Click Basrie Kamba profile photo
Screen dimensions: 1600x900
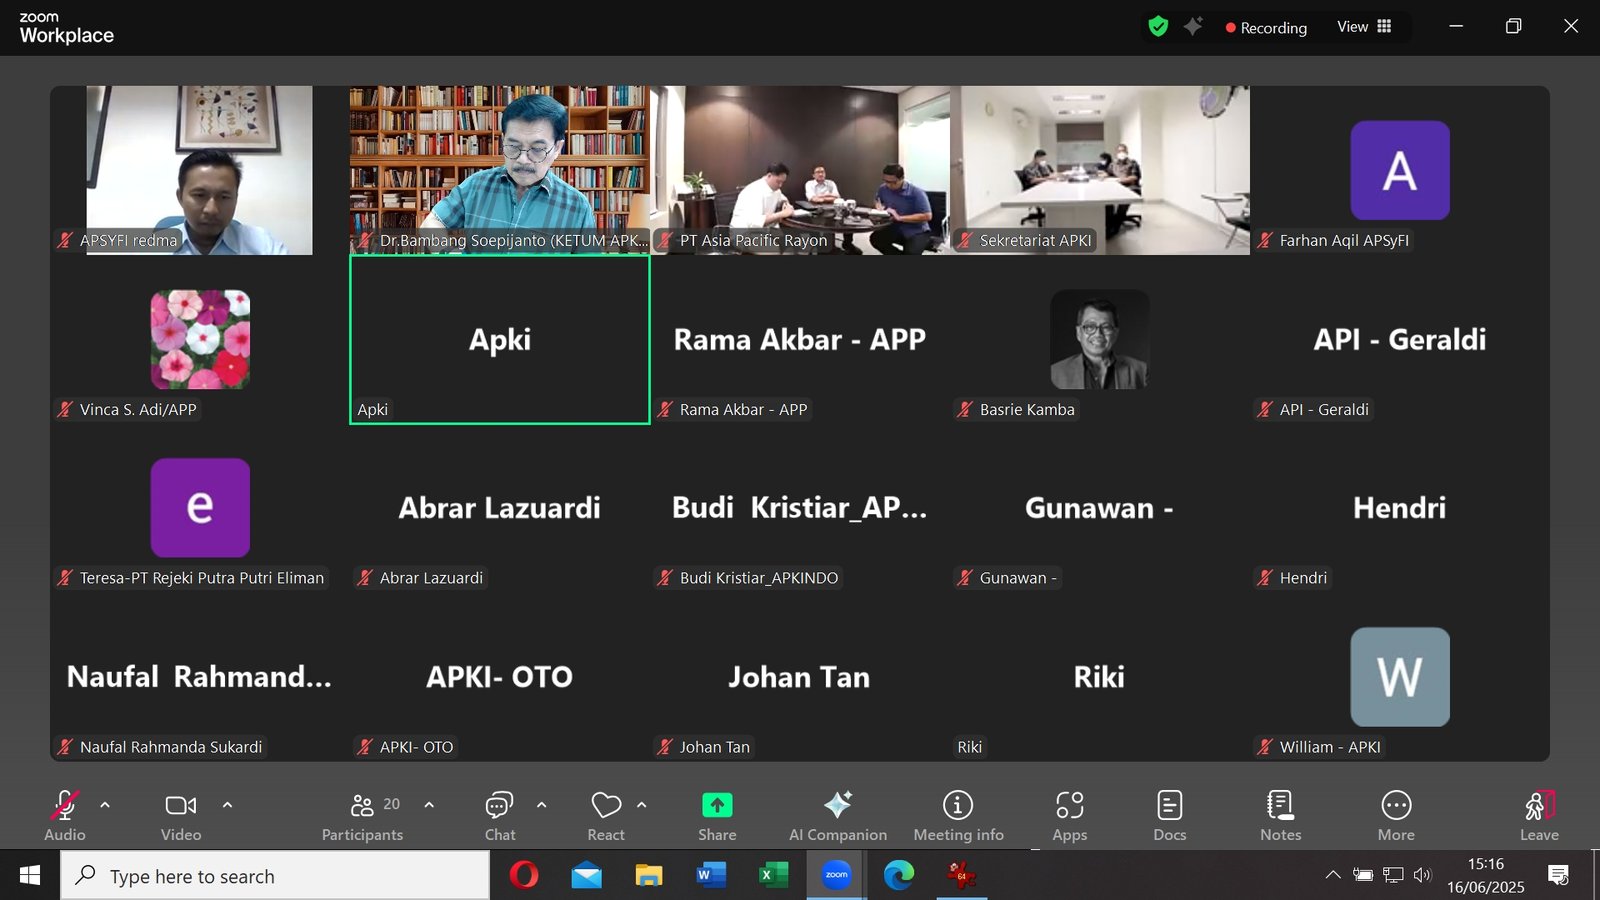(1100, 339)
